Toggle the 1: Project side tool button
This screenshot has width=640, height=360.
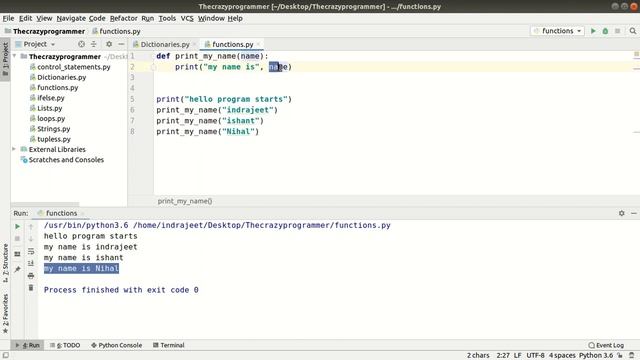coord(5,59)
